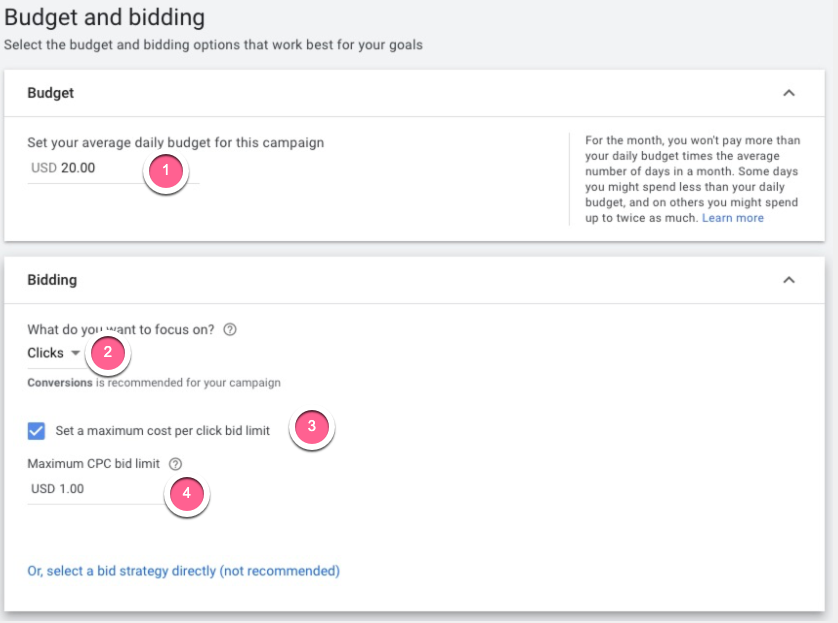Click the pink annotation marker numbered 1
The width and height of the screenshot is (838, 623).
click(x=166, y=172)
